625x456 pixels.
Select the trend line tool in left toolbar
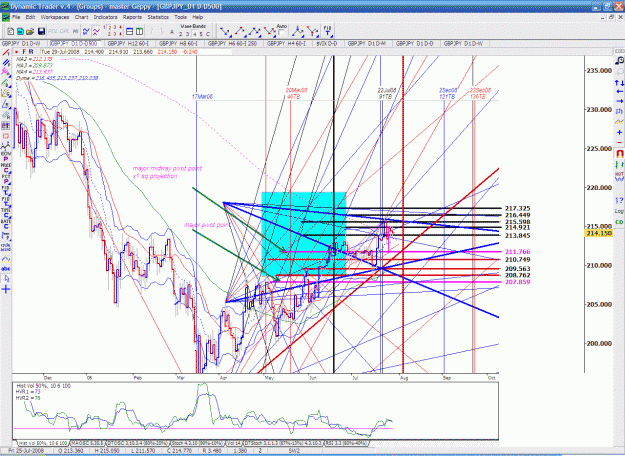tap(6, 53)
